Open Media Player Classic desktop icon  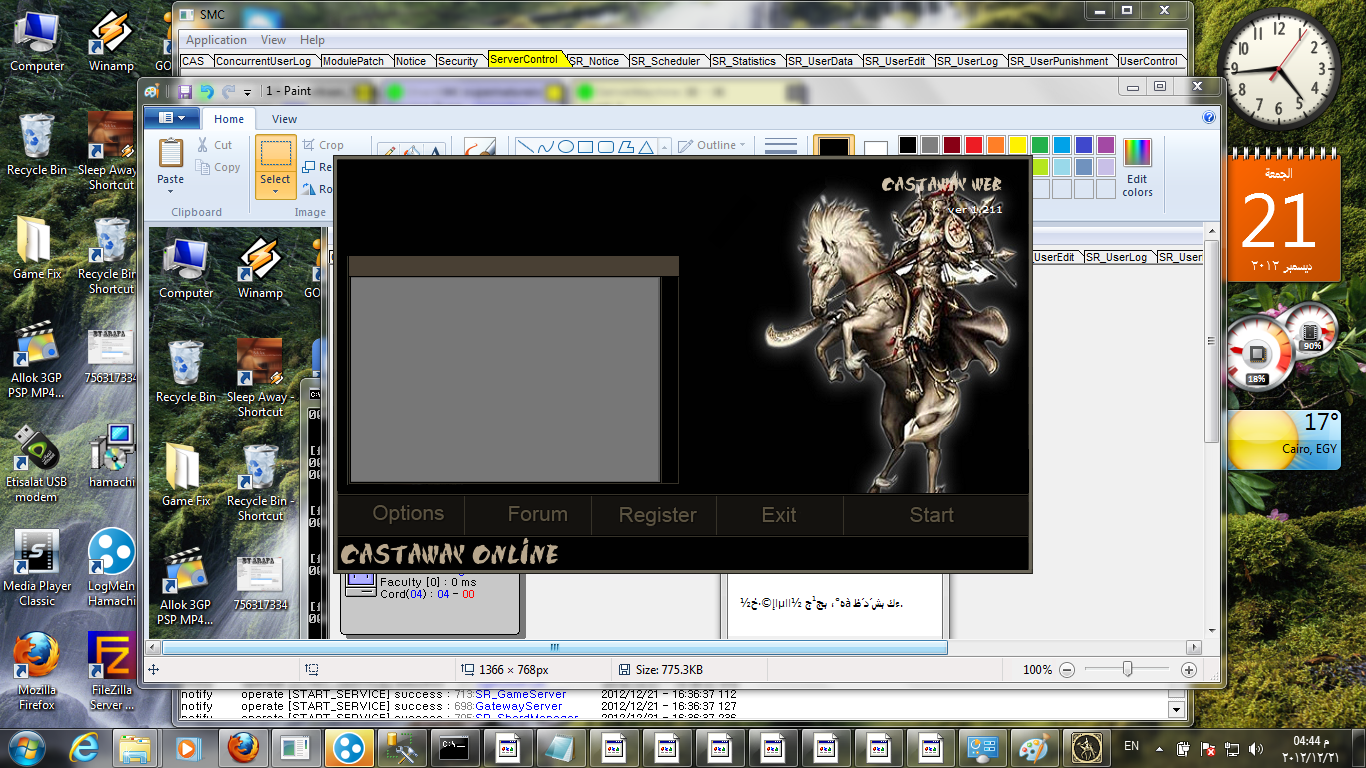click(37, 567)
